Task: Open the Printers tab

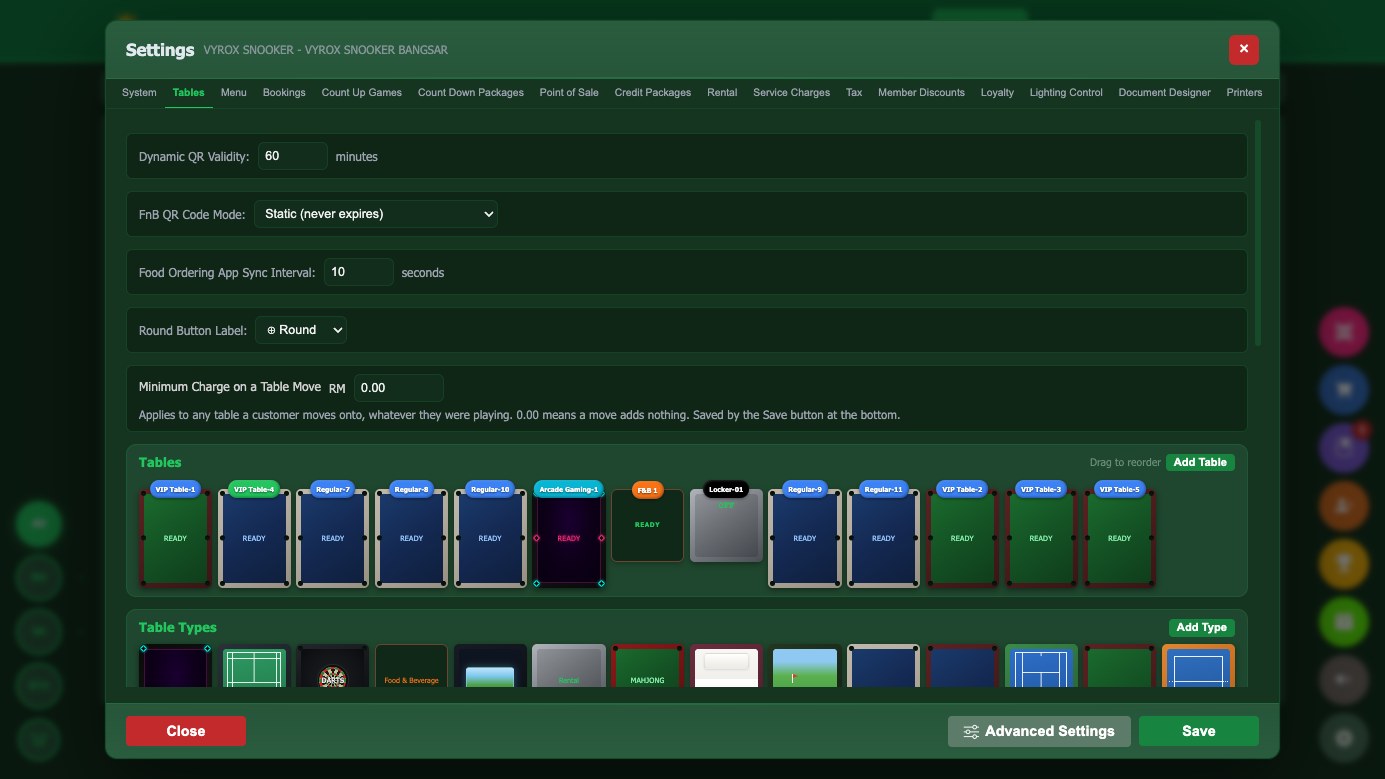Action: coord(1244,93)
